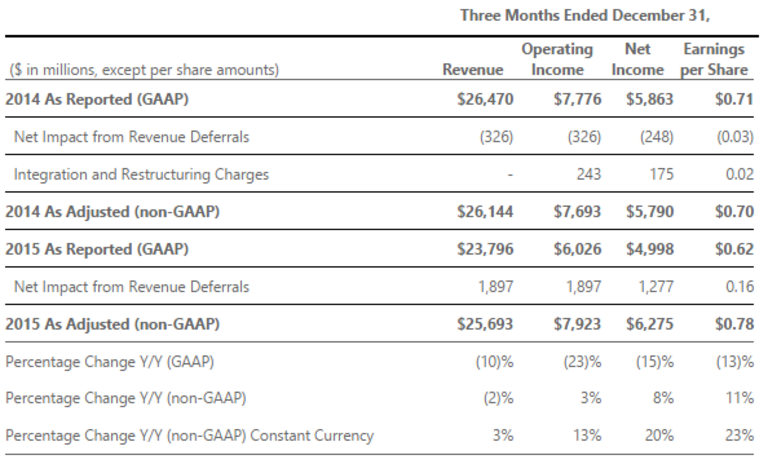Click the 2015 reported earnings per share $0.62
The image size is (768, 464).
pyautogui.click(x=733, y=249)
